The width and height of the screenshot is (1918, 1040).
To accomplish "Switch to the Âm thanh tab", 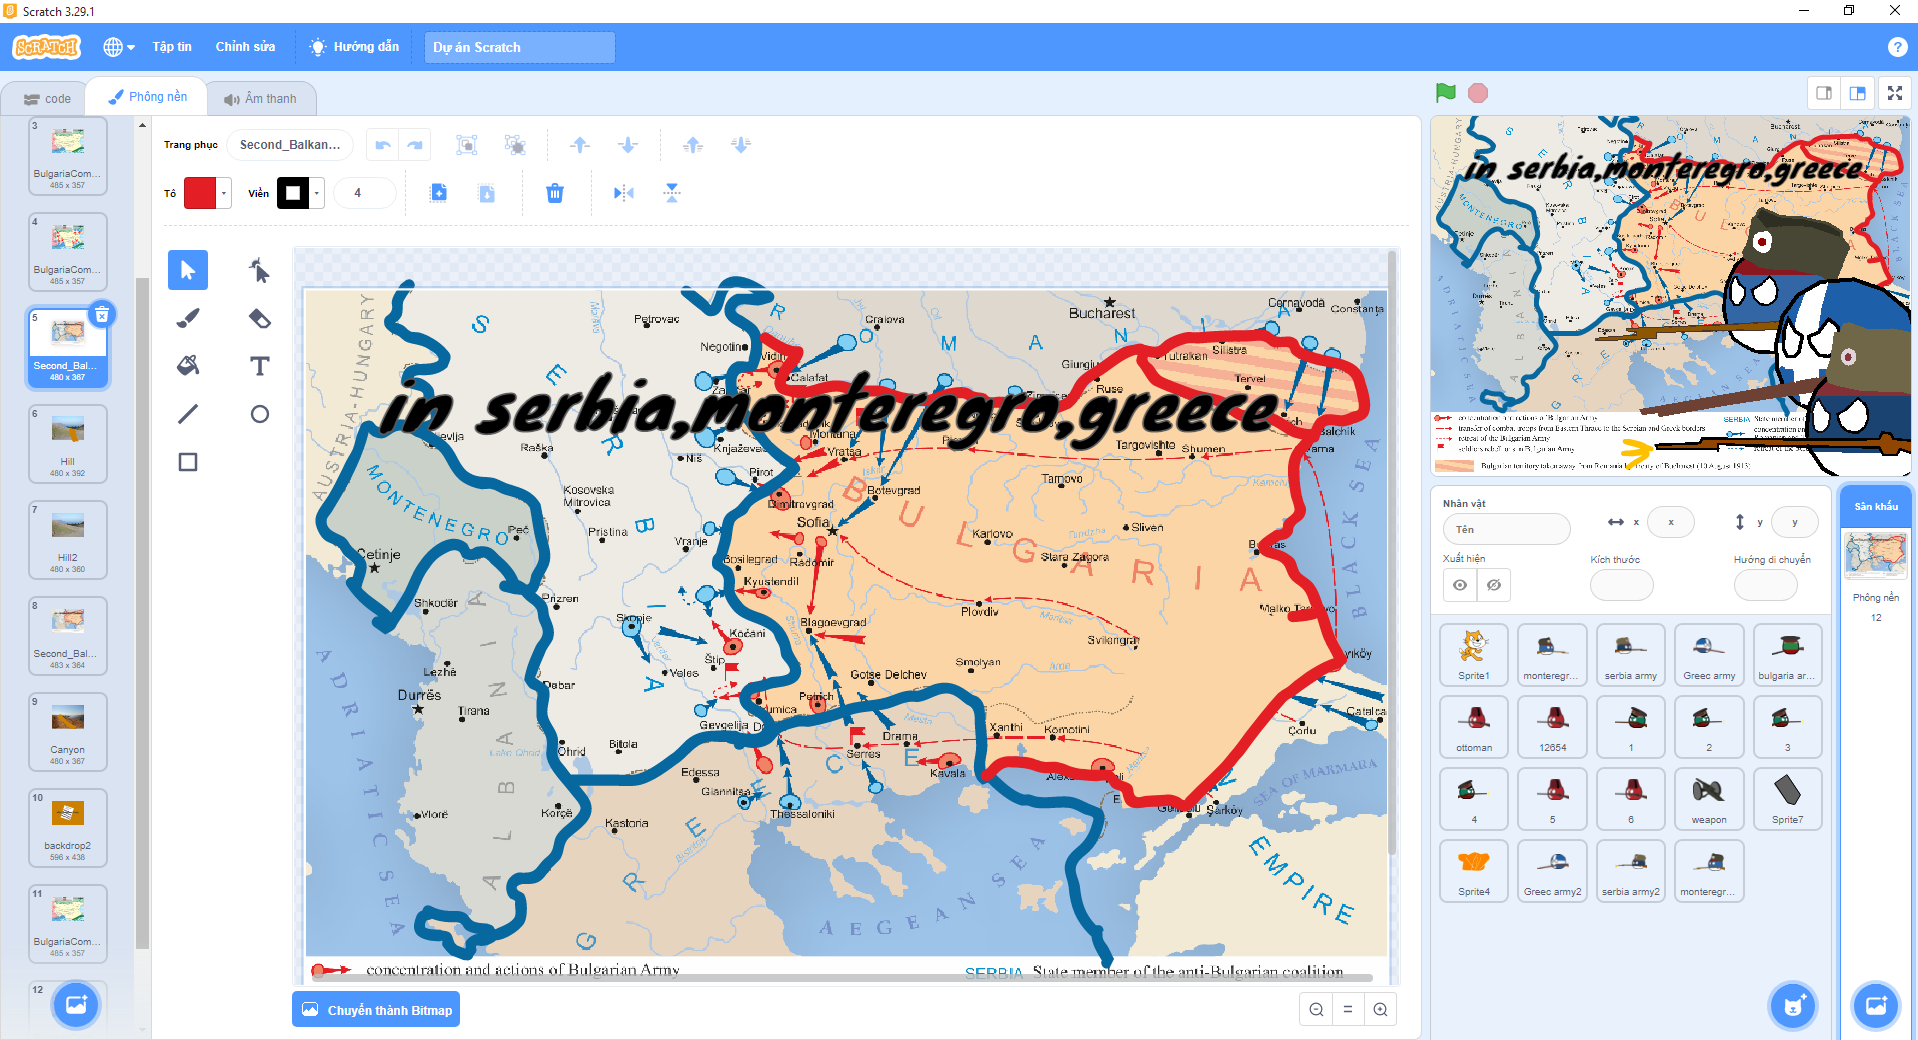I will (x=260, y=99).
